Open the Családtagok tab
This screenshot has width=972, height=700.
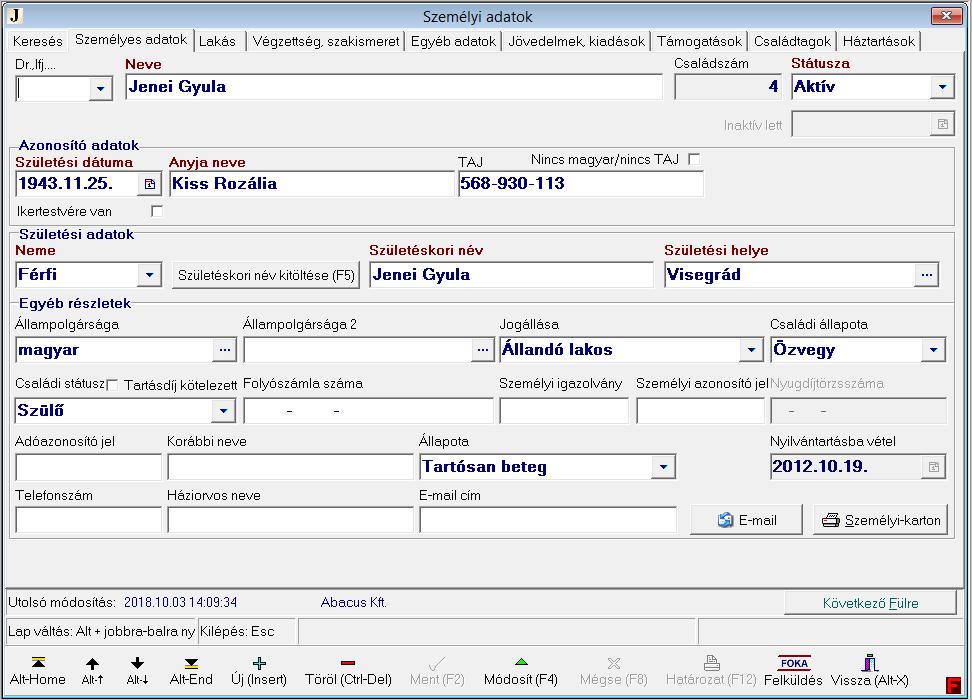792,42
